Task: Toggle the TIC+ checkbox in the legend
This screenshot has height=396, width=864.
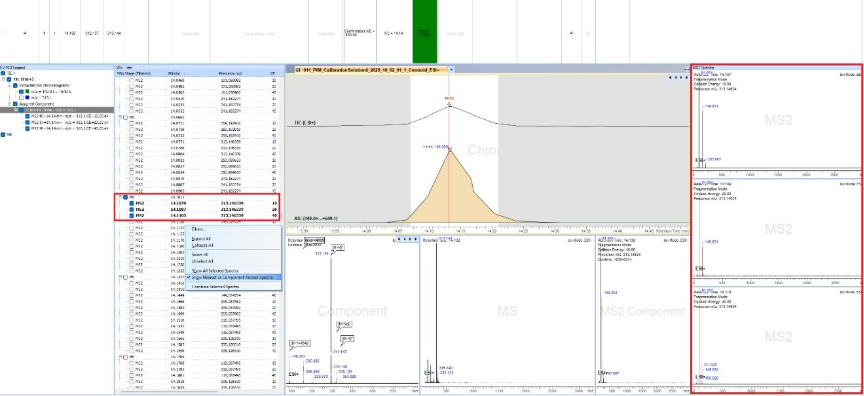Action: (x=3, y=73)
